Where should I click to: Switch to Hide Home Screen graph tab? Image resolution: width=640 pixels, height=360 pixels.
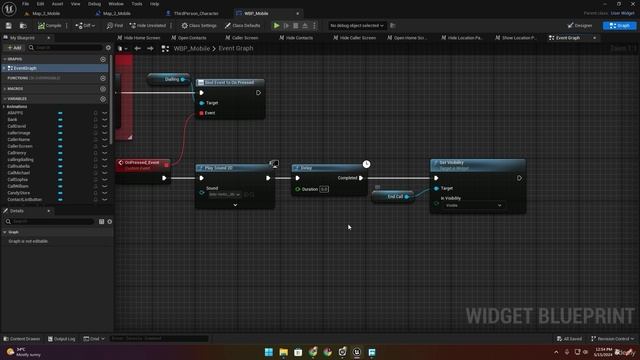[x=139, y=38]
